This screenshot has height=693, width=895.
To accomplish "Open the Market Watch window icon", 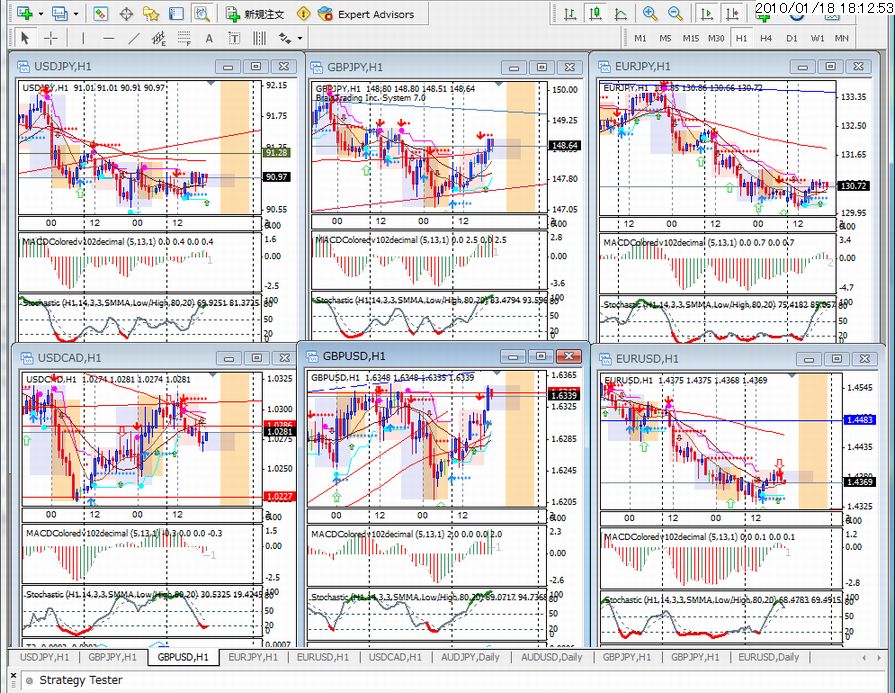I will [x=100, y=14].
